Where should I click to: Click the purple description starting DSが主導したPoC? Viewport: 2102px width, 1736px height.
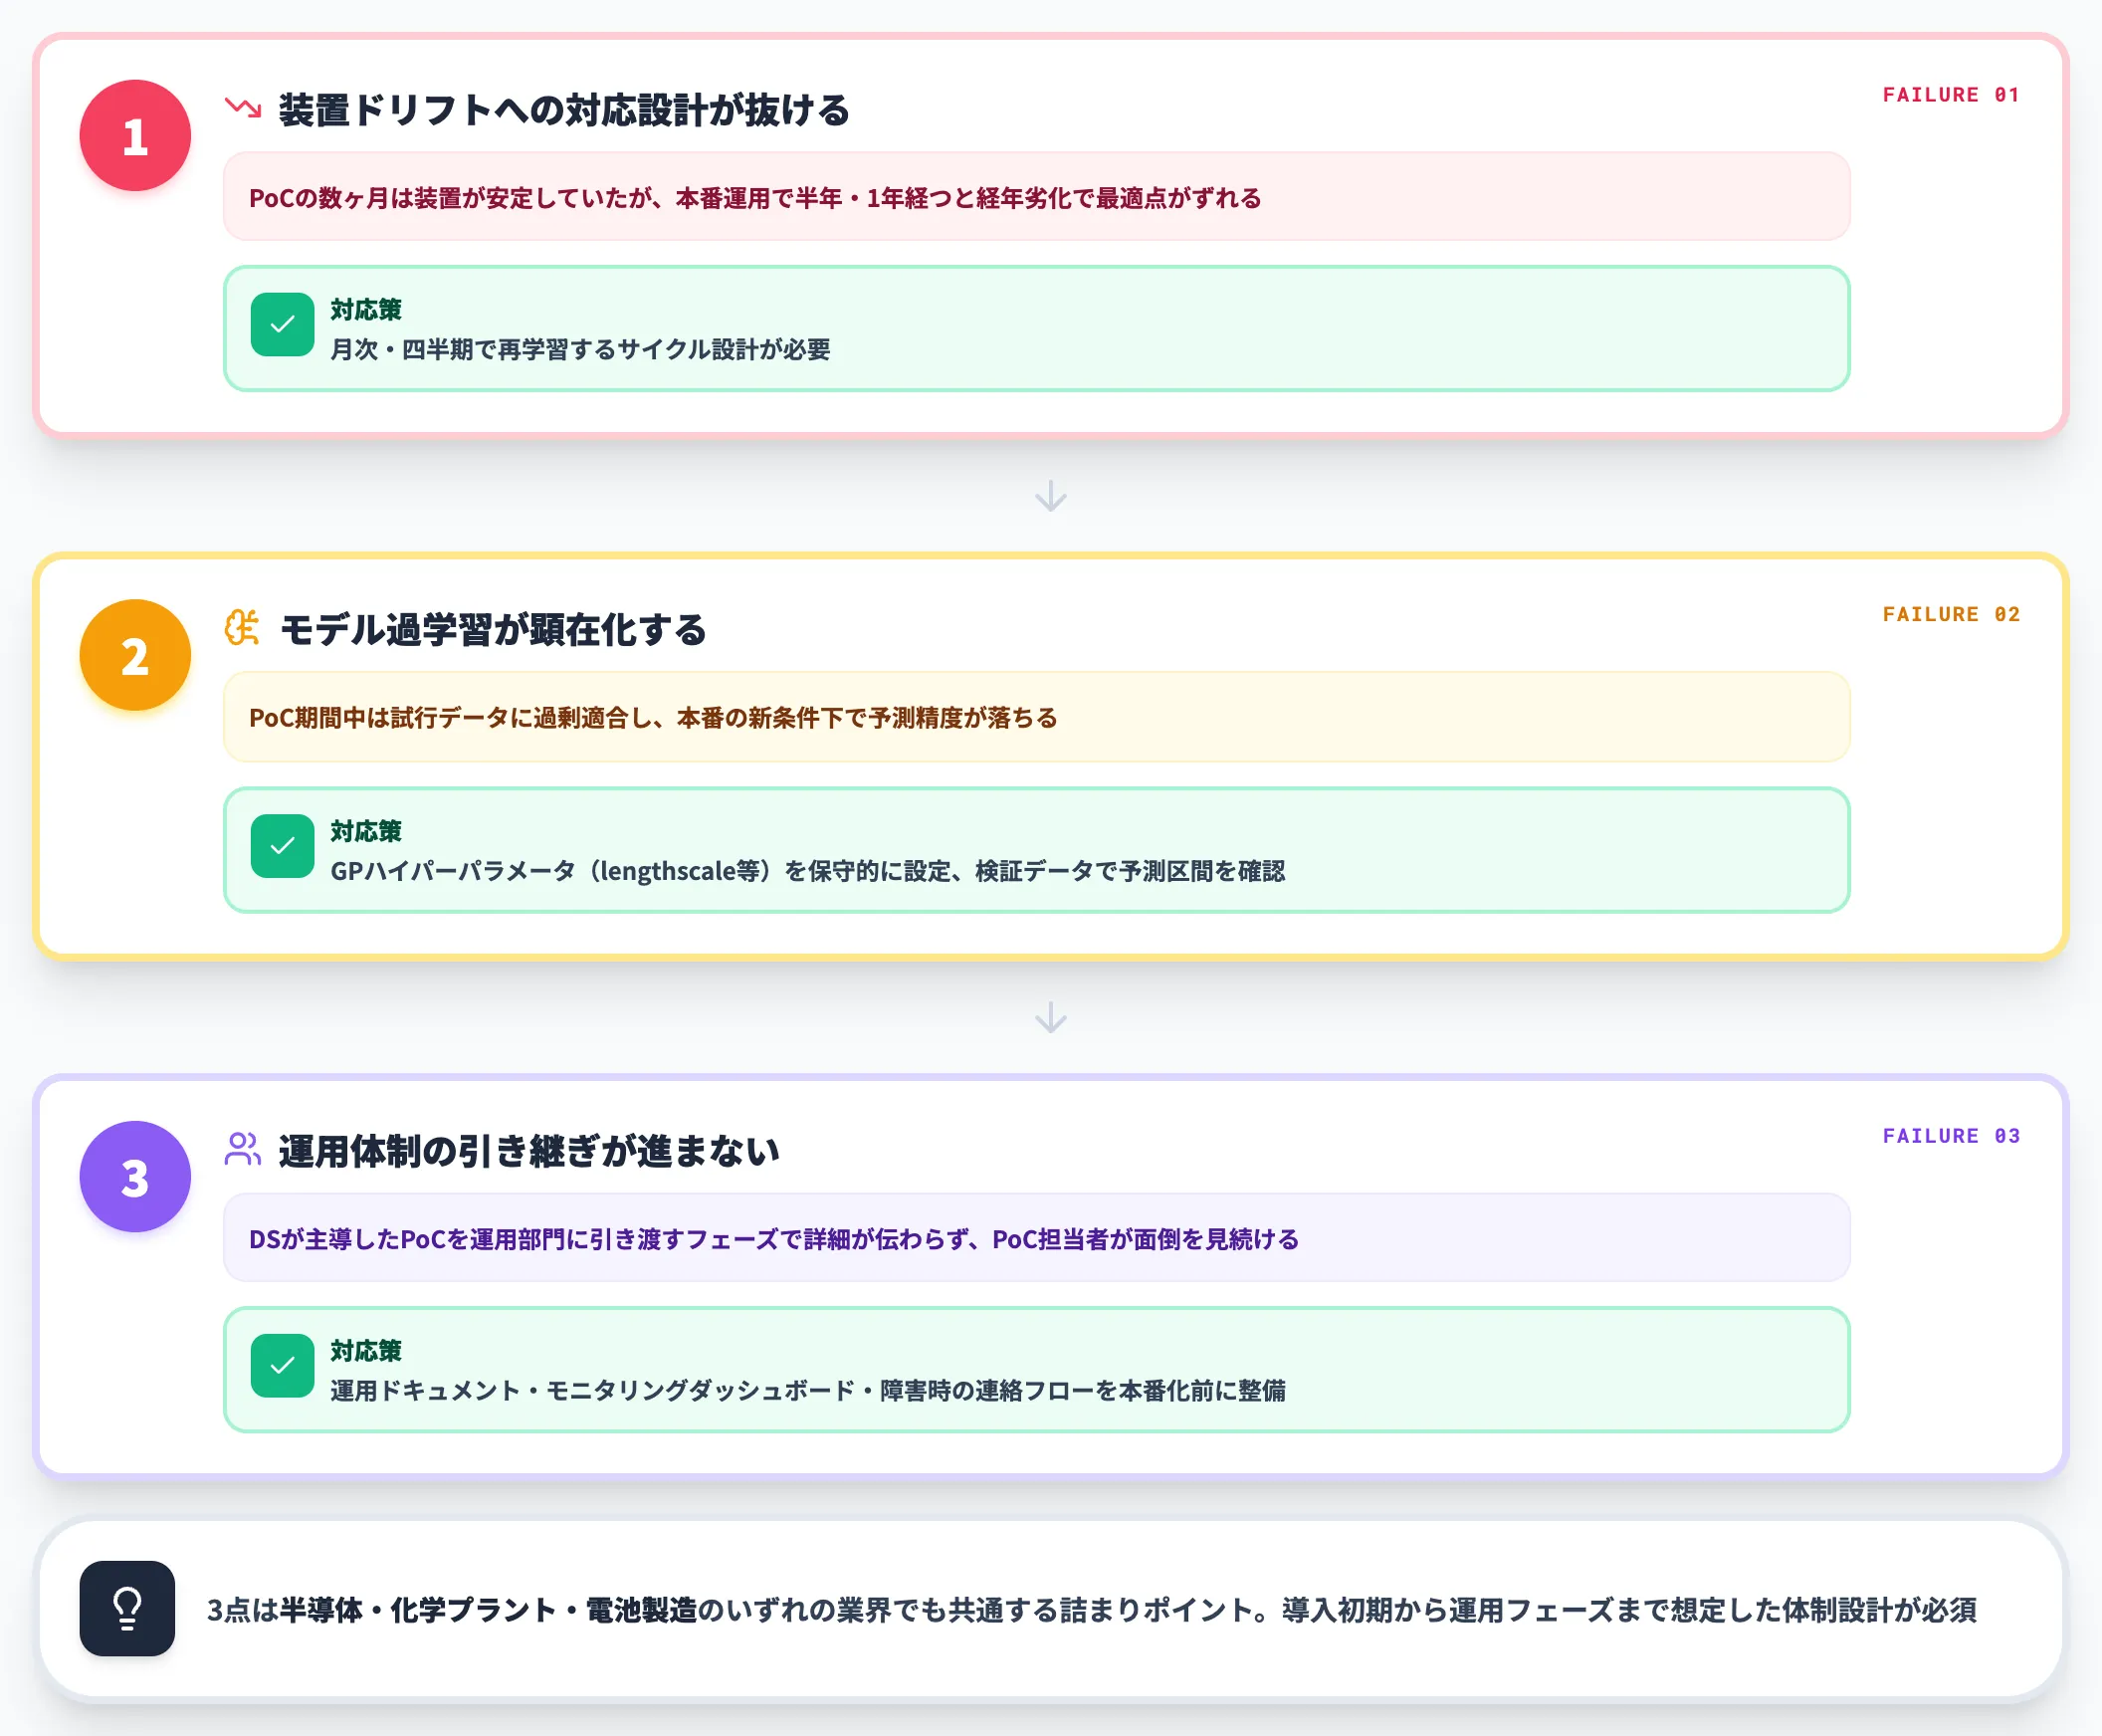1036,1238
